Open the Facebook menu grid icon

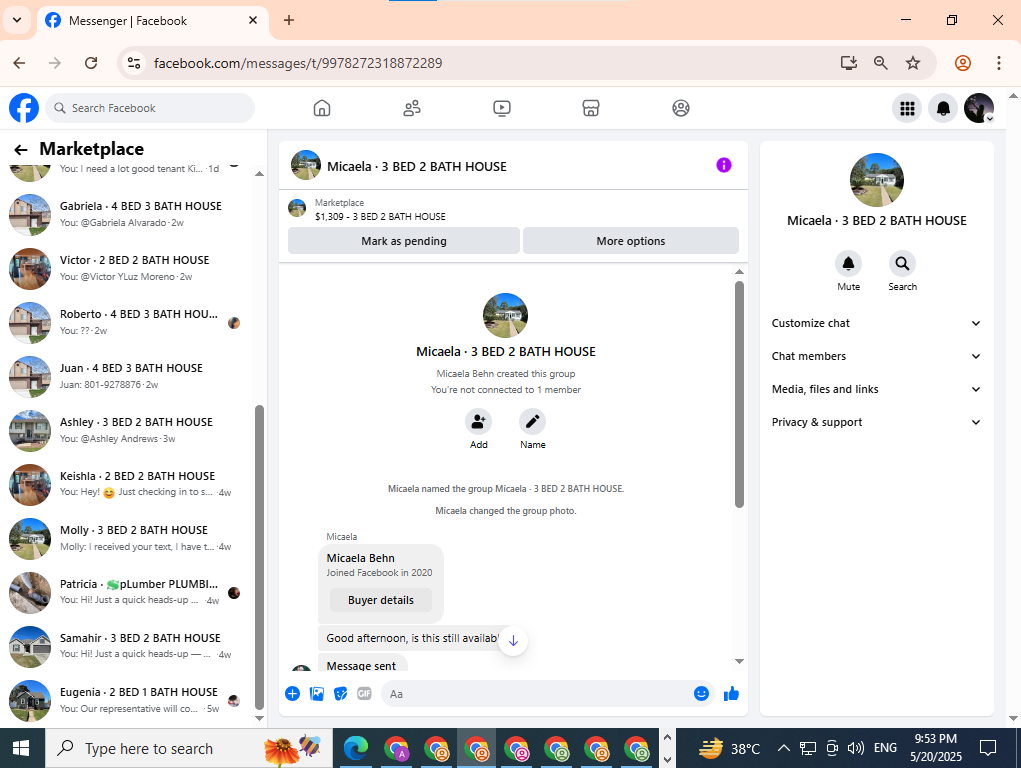point(907,108)
